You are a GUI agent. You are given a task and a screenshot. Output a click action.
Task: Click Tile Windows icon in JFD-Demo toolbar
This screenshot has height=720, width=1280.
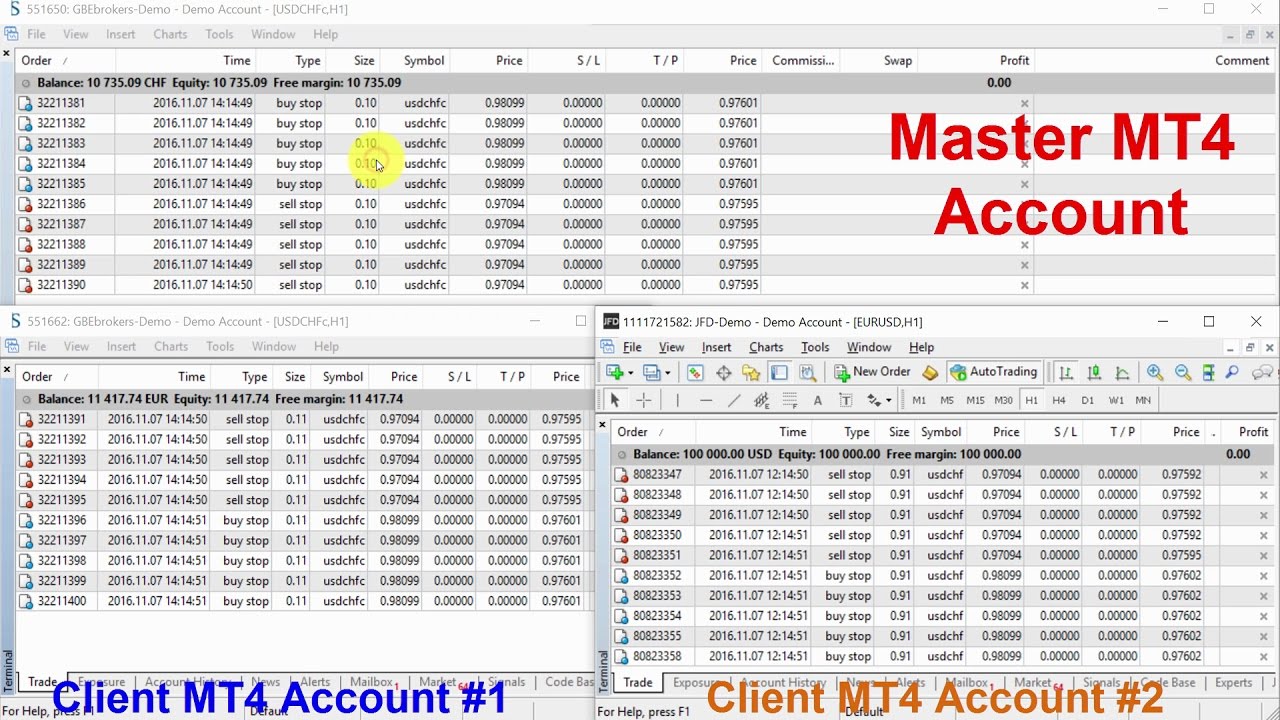[1208, 372]
